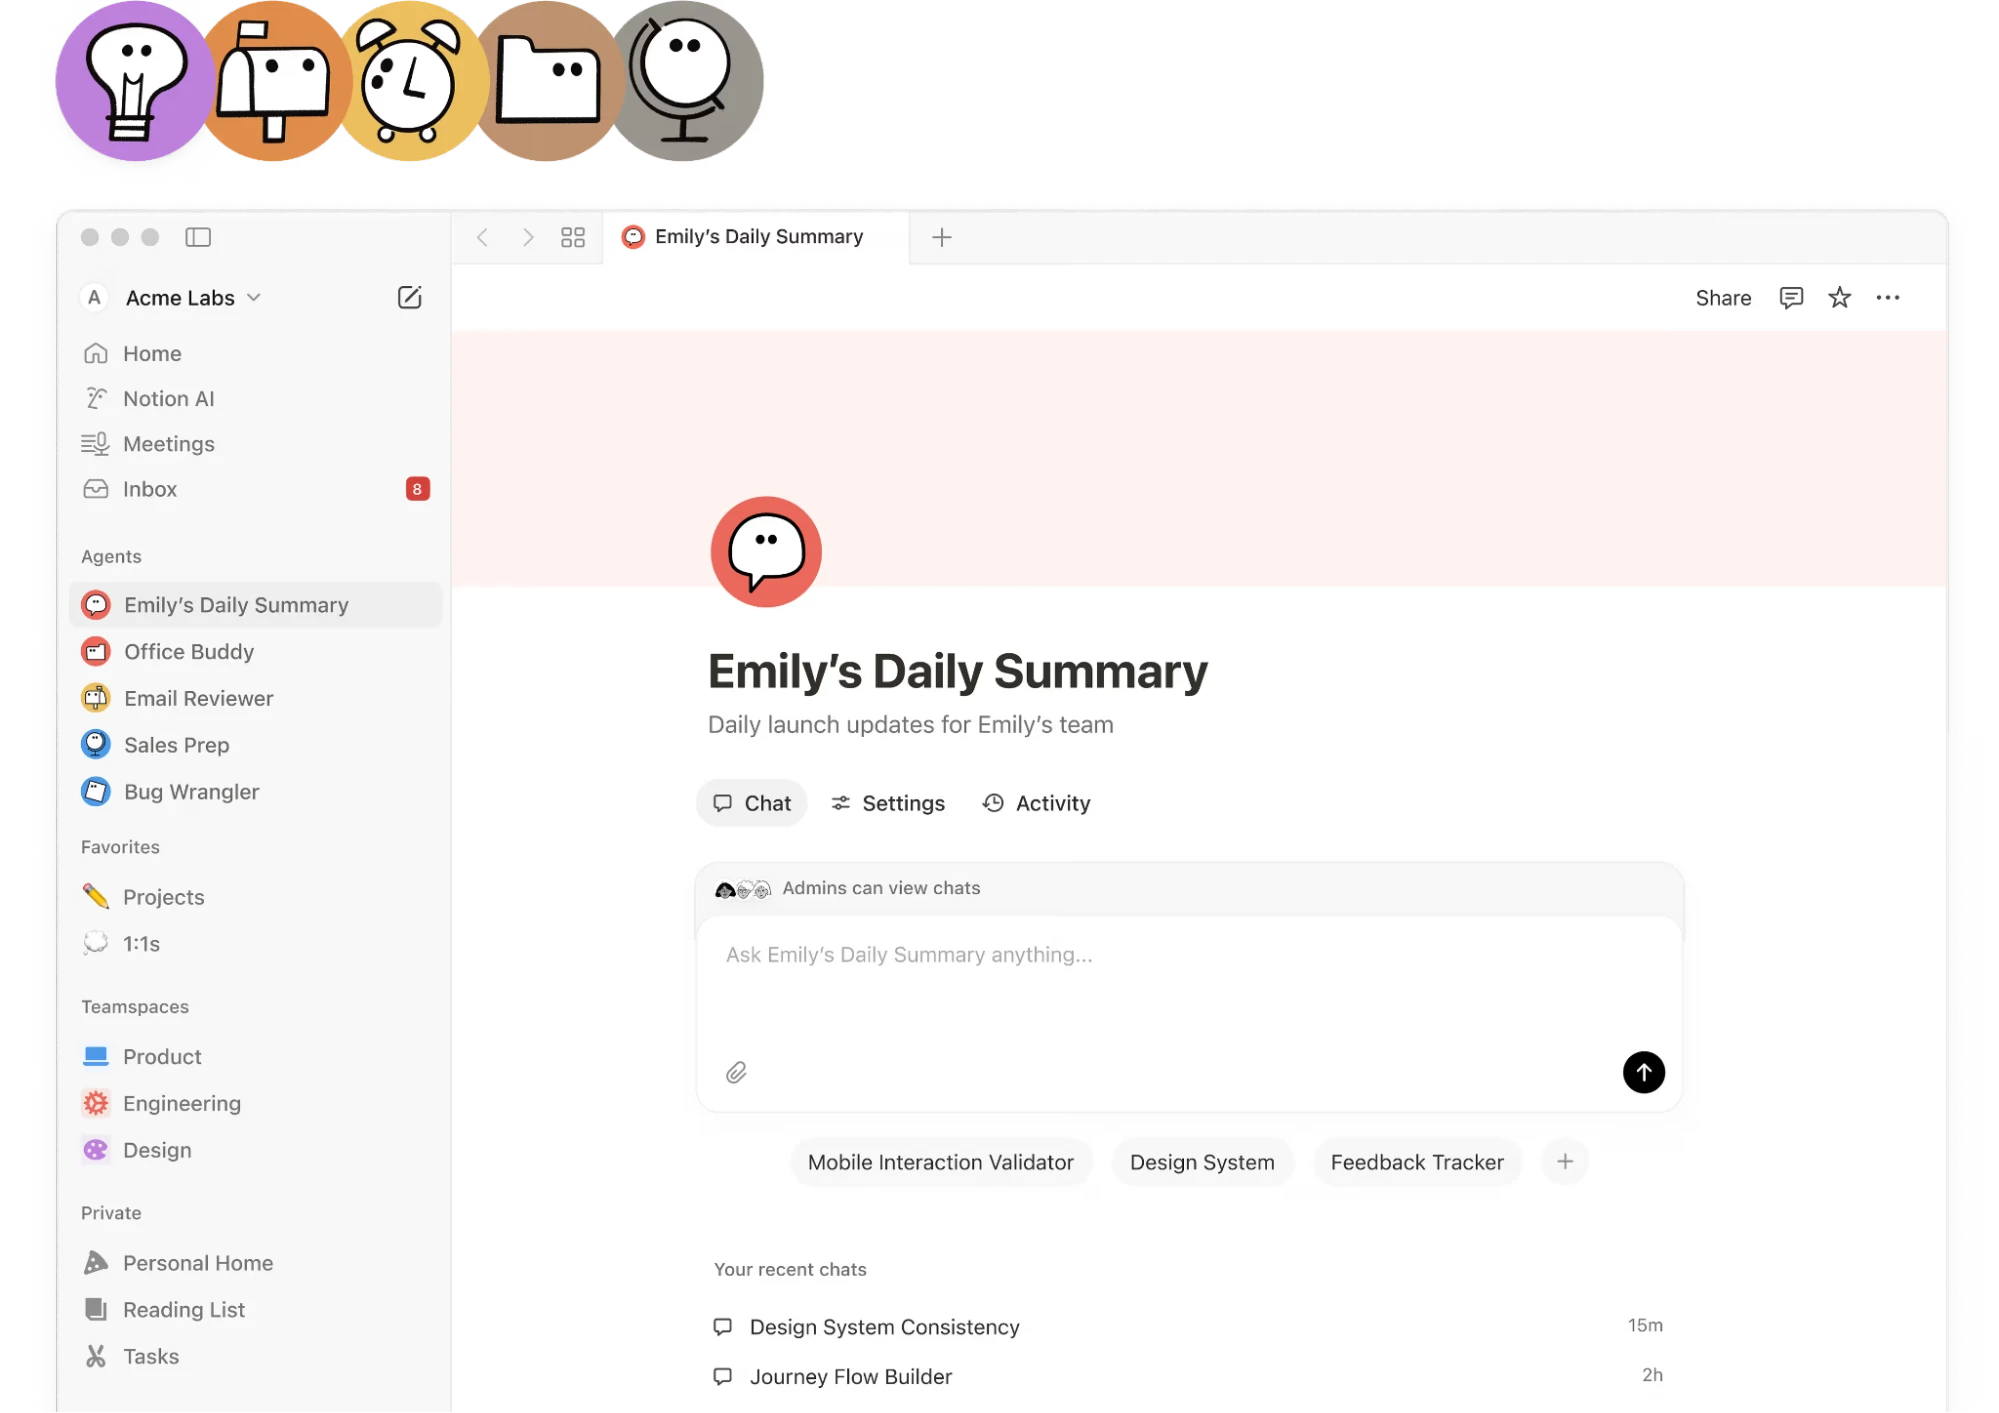Screen dimensions: 1999x1413
Task: Select the Email Reviewer agent
Action: [x=197, y=698]
